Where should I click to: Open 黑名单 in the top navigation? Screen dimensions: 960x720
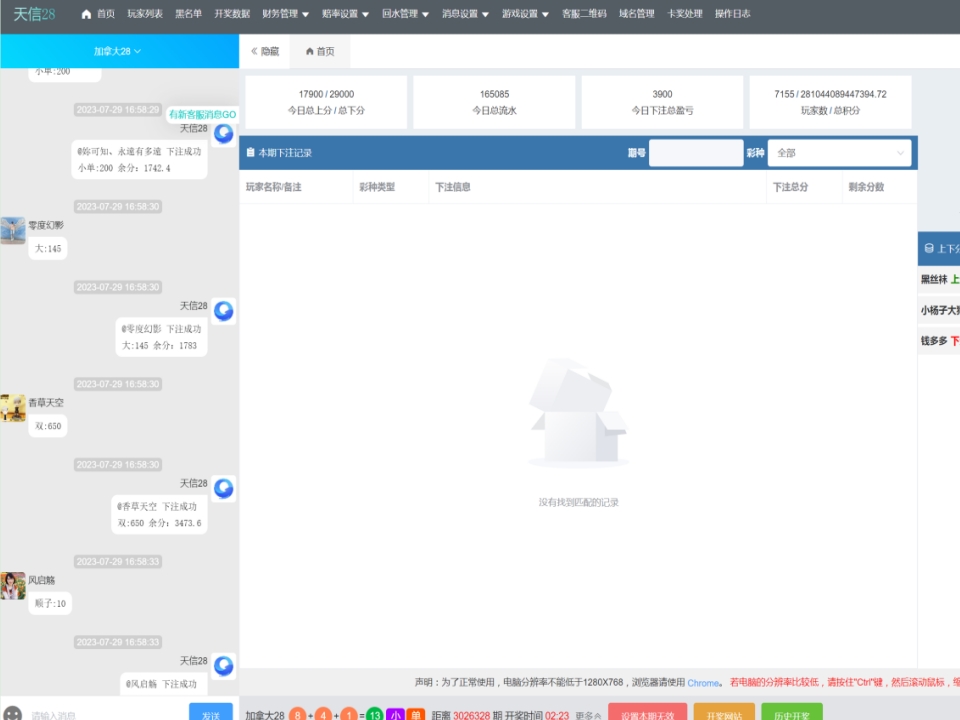click(x=189, y=14)
